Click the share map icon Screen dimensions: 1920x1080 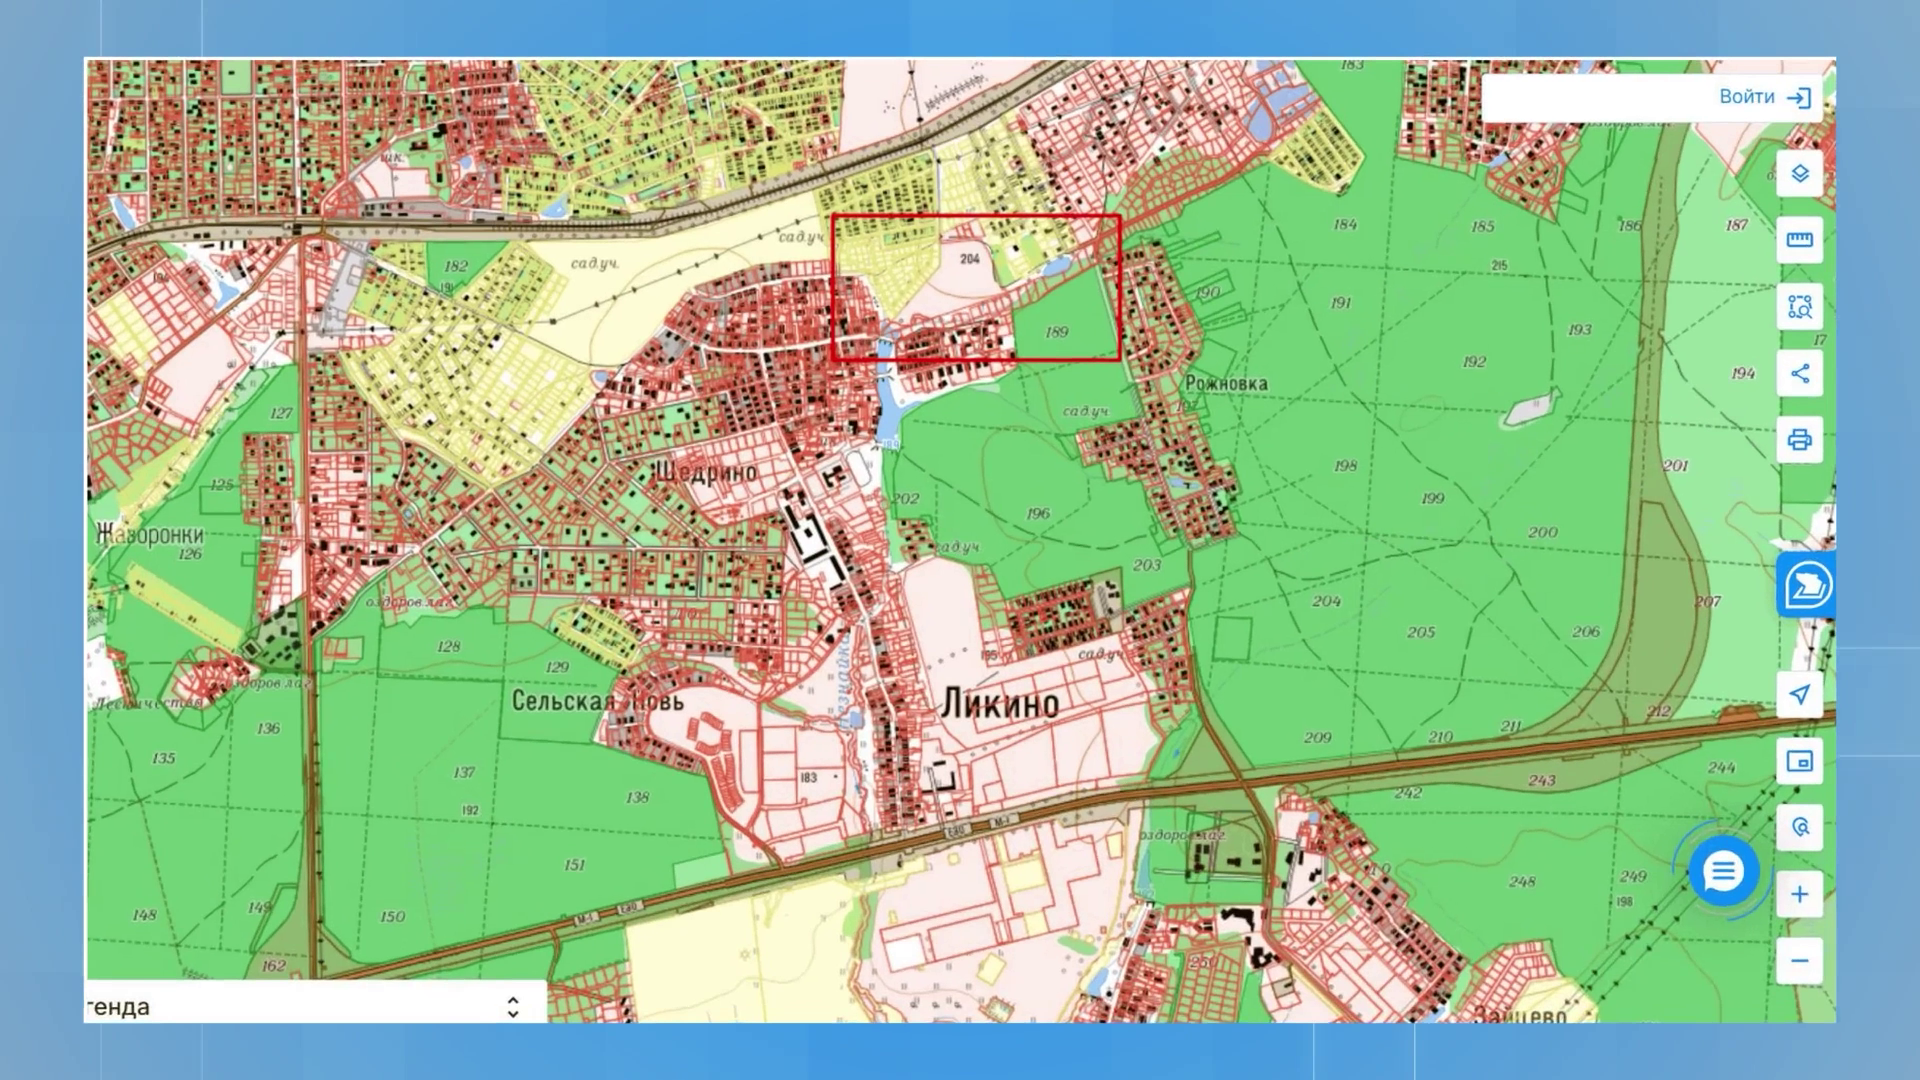[x=1799, y=374]
